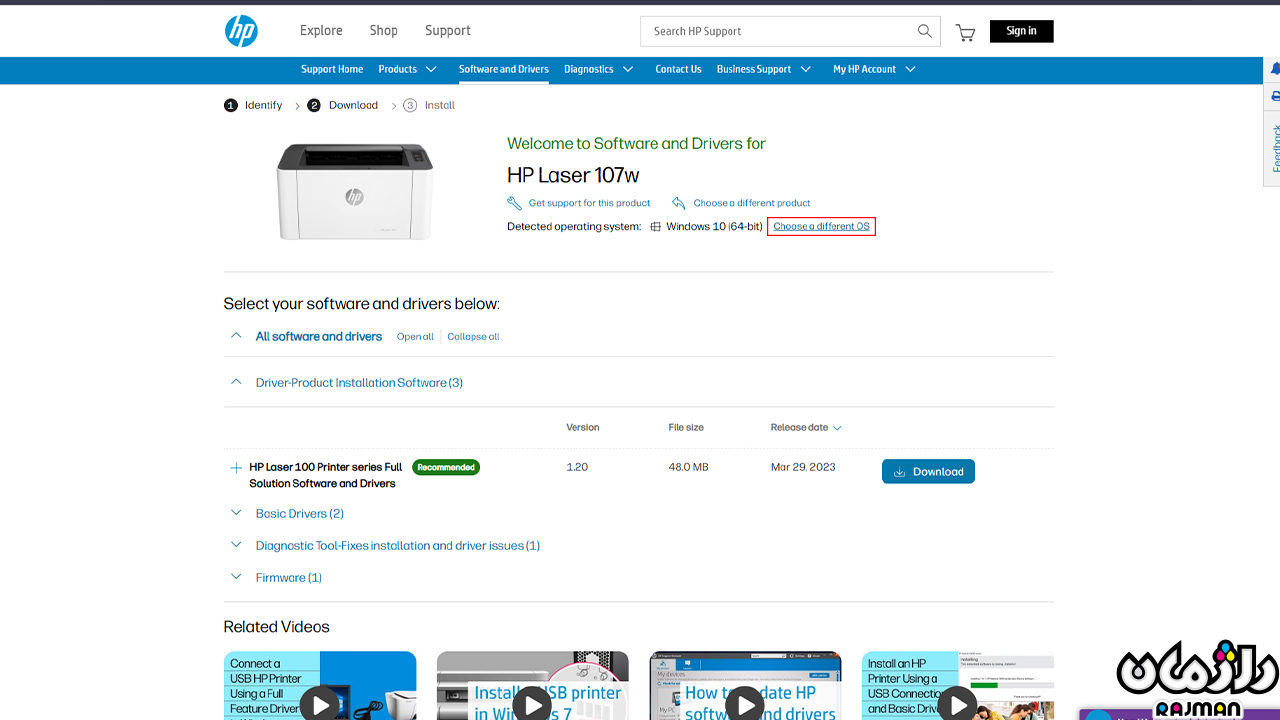1280x720 pixels.
Task: Play the Connect a USB HP Printer video
Action: (x=320, y=705)
